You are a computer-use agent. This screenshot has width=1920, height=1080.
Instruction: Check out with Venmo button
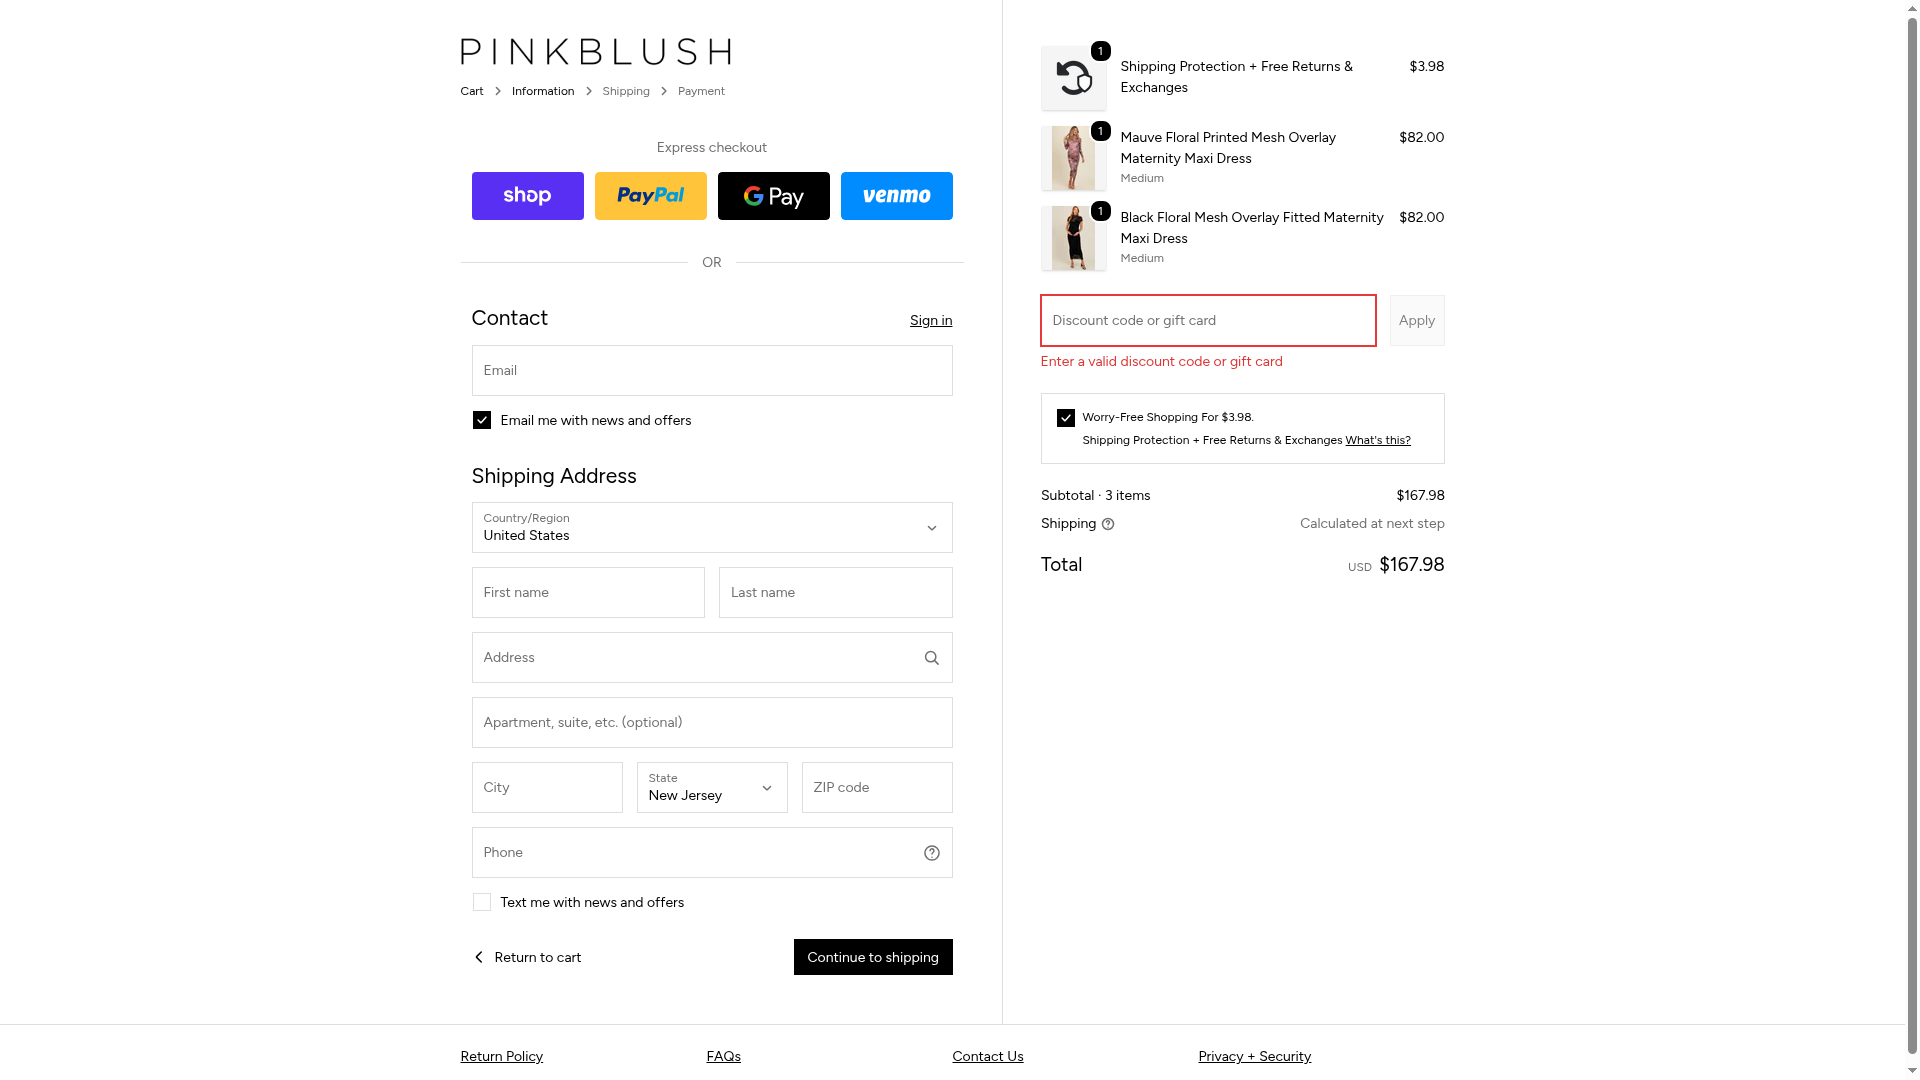pyautogui.click(x=896, y=196)
